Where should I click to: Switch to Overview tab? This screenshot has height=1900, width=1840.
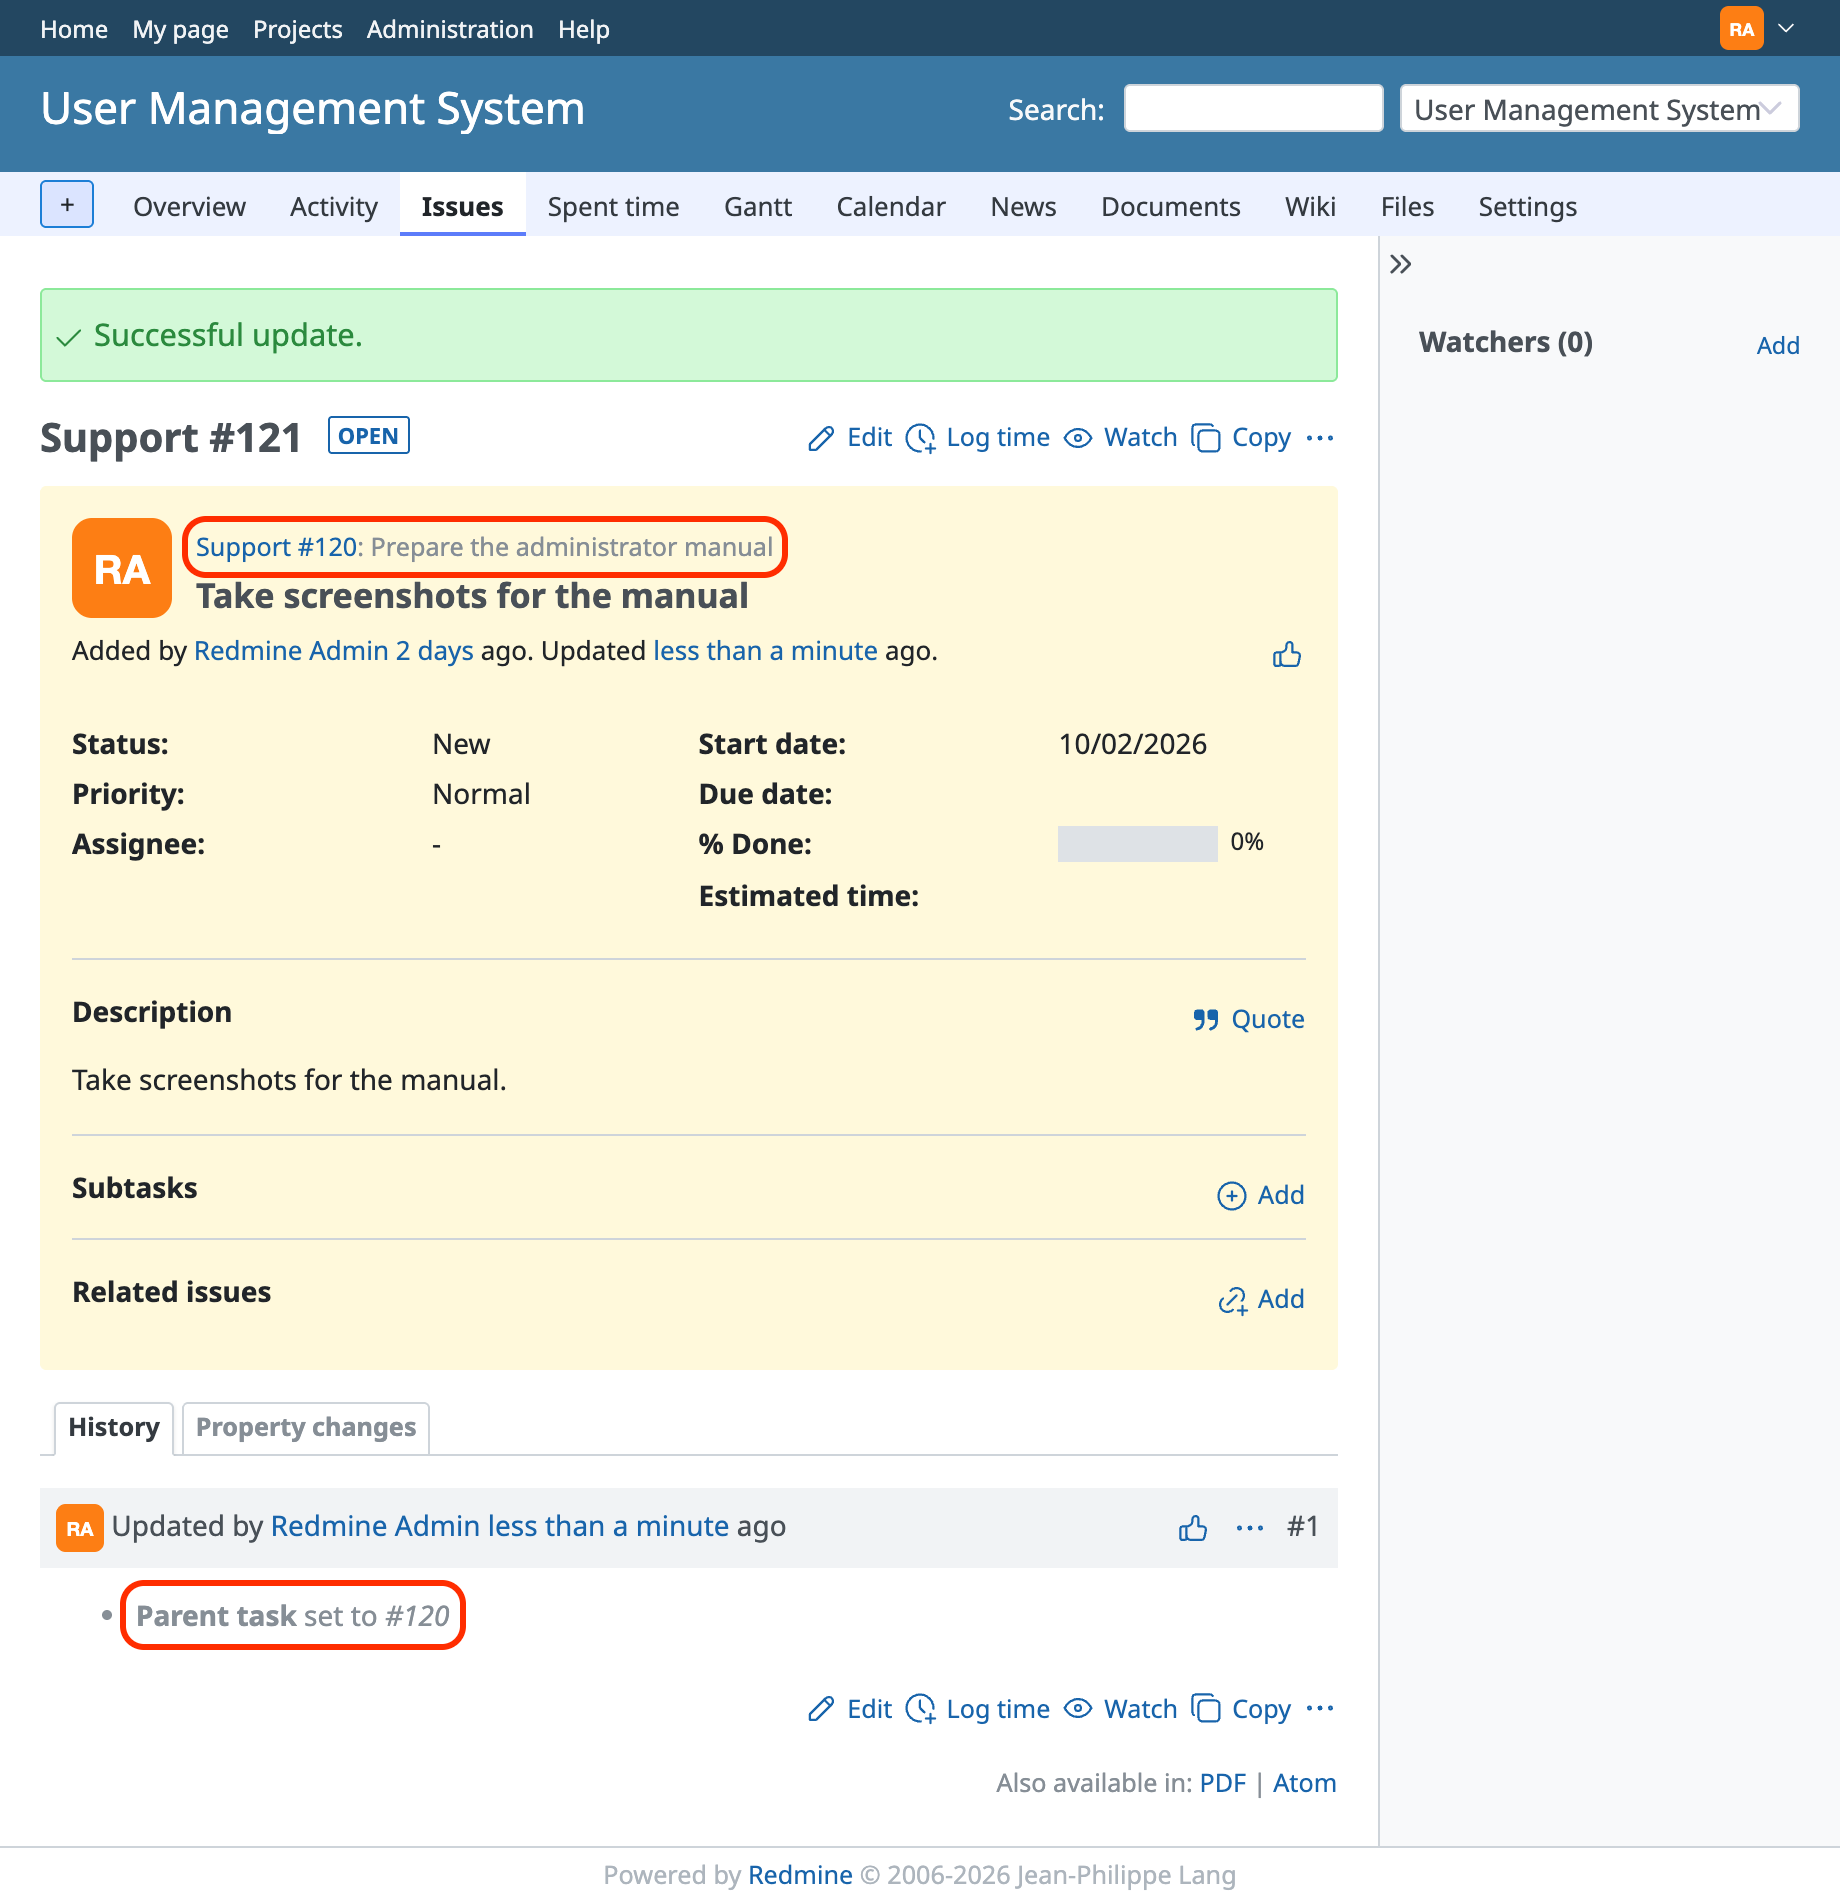pos(189,206)
